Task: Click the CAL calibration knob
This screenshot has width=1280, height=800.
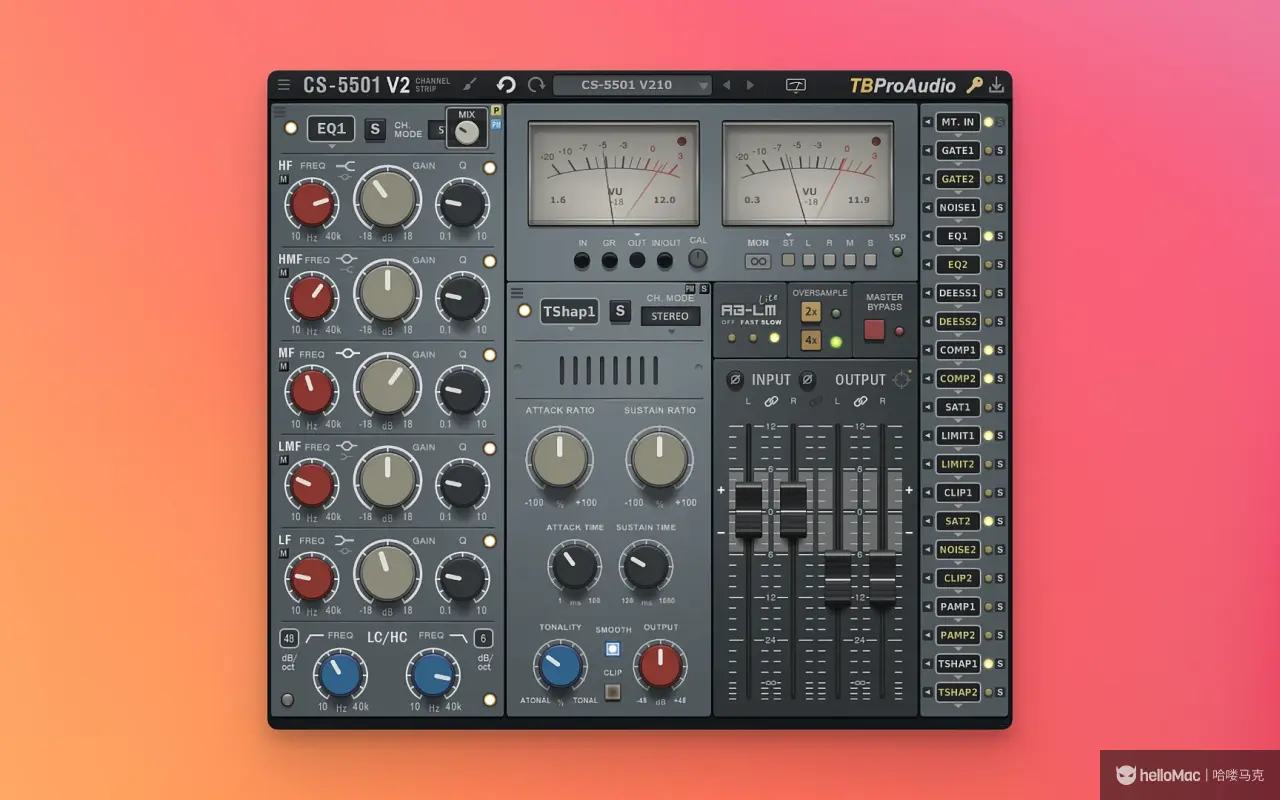Action: point(698,258)
